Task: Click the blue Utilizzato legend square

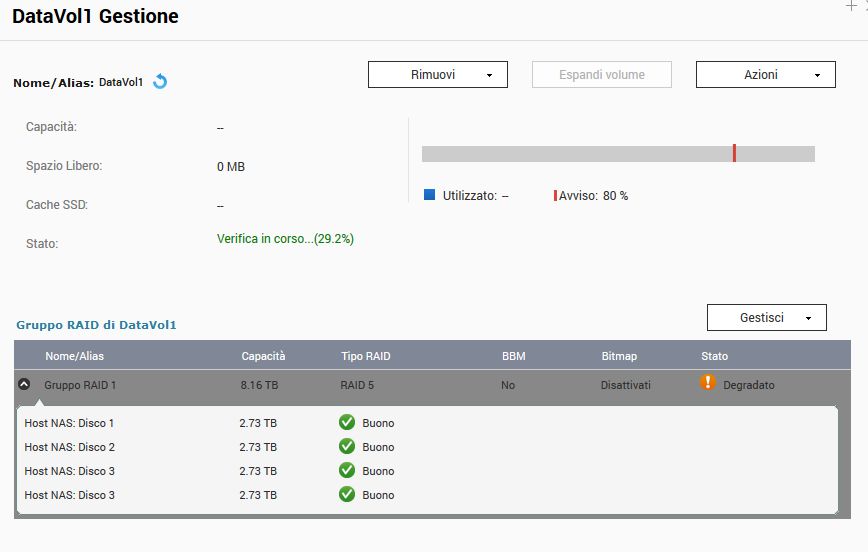Action: (x=430, y=196)
